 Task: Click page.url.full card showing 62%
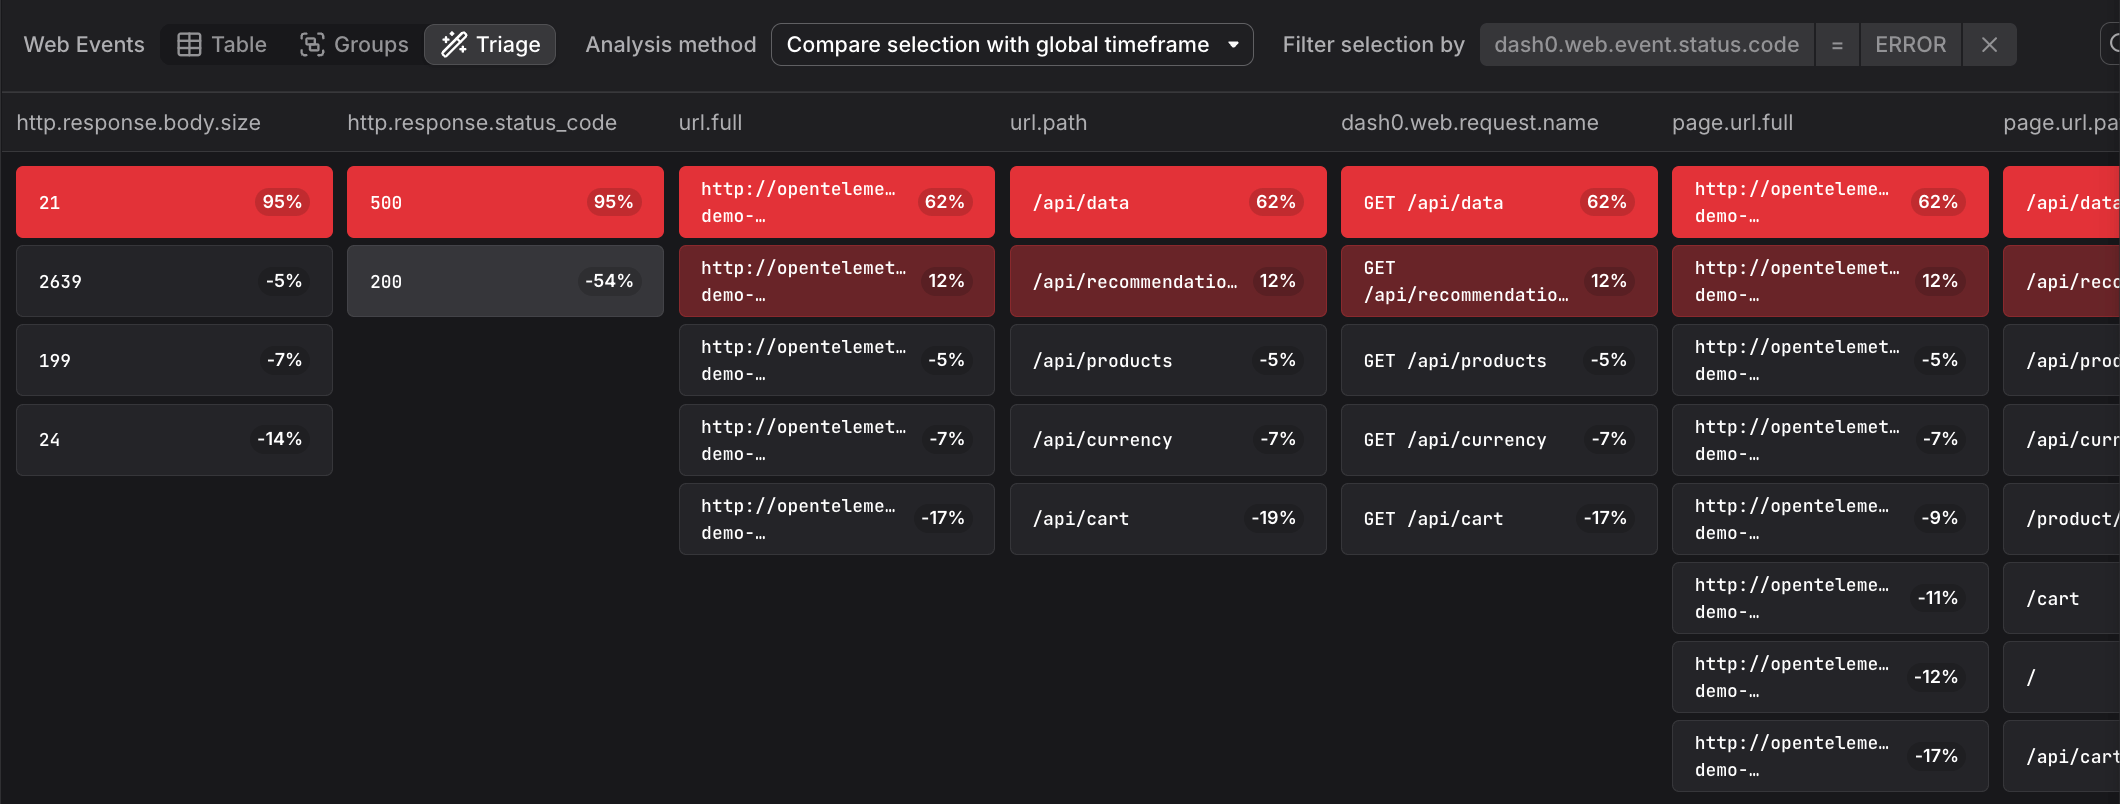(1830, 202)
